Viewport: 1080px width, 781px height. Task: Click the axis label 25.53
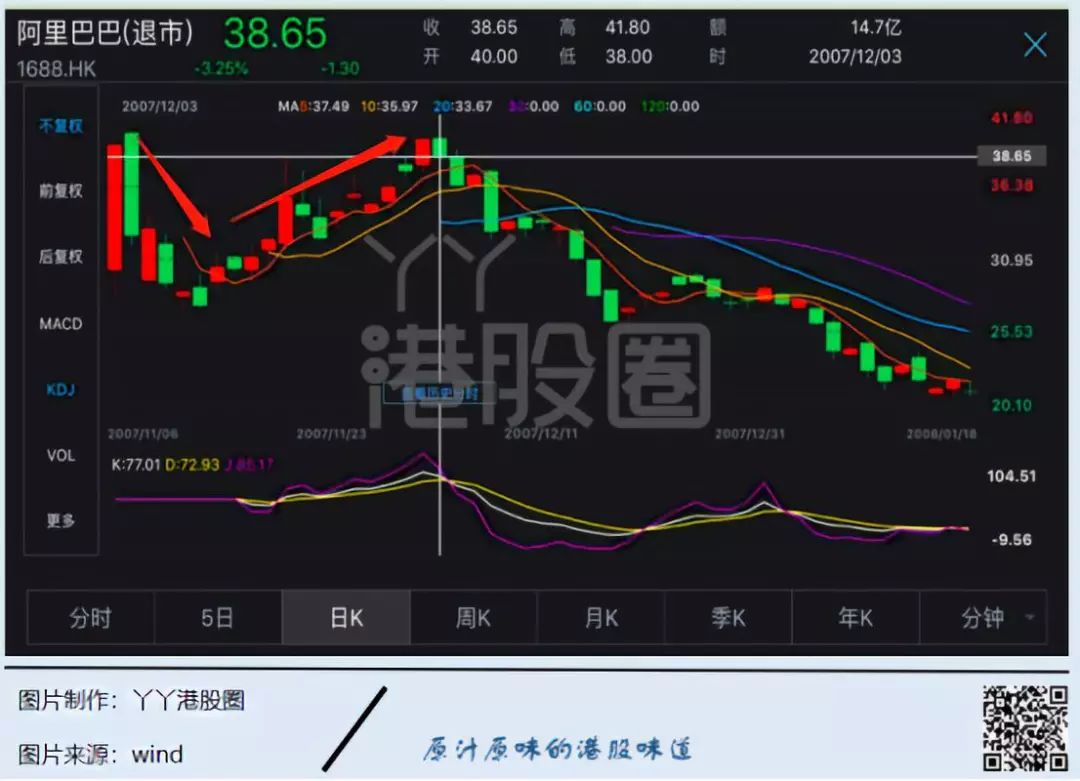1011,332
